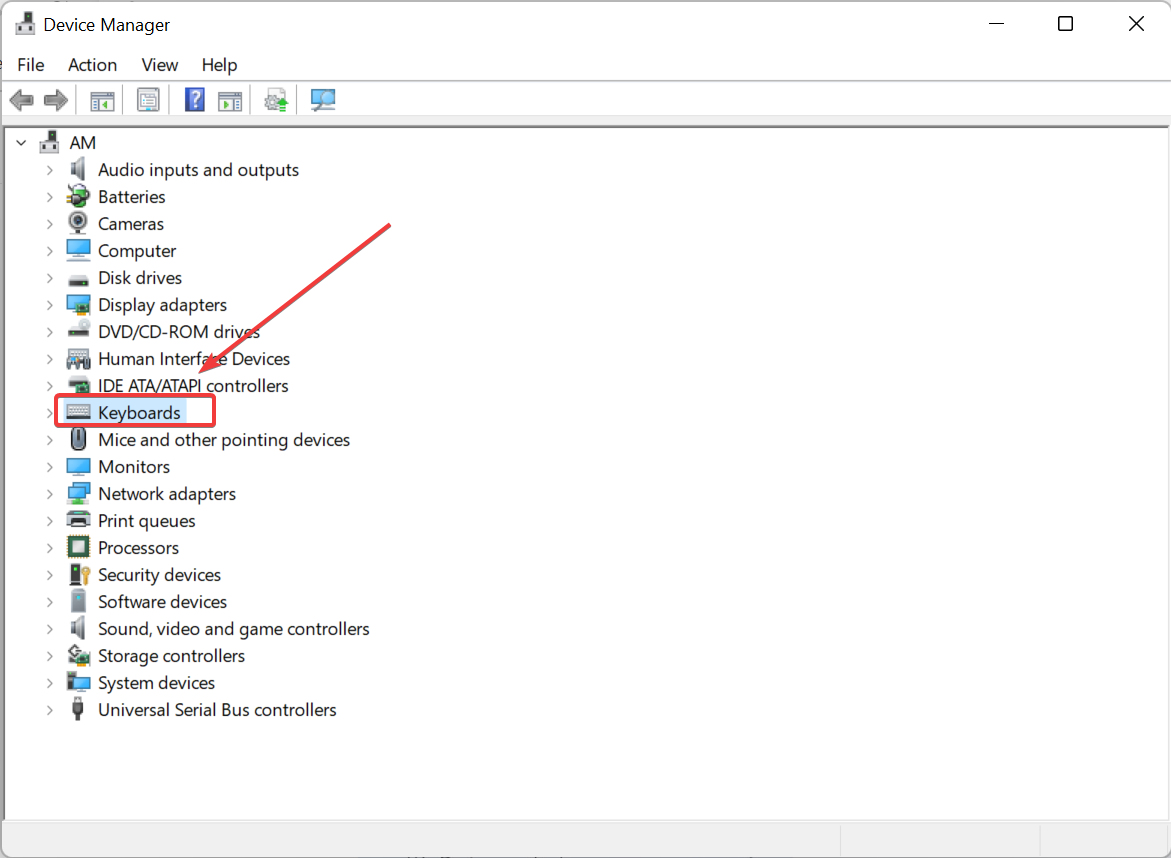
Task: Expand the Audio inputs and outputs category
Action: click(49, 170)
